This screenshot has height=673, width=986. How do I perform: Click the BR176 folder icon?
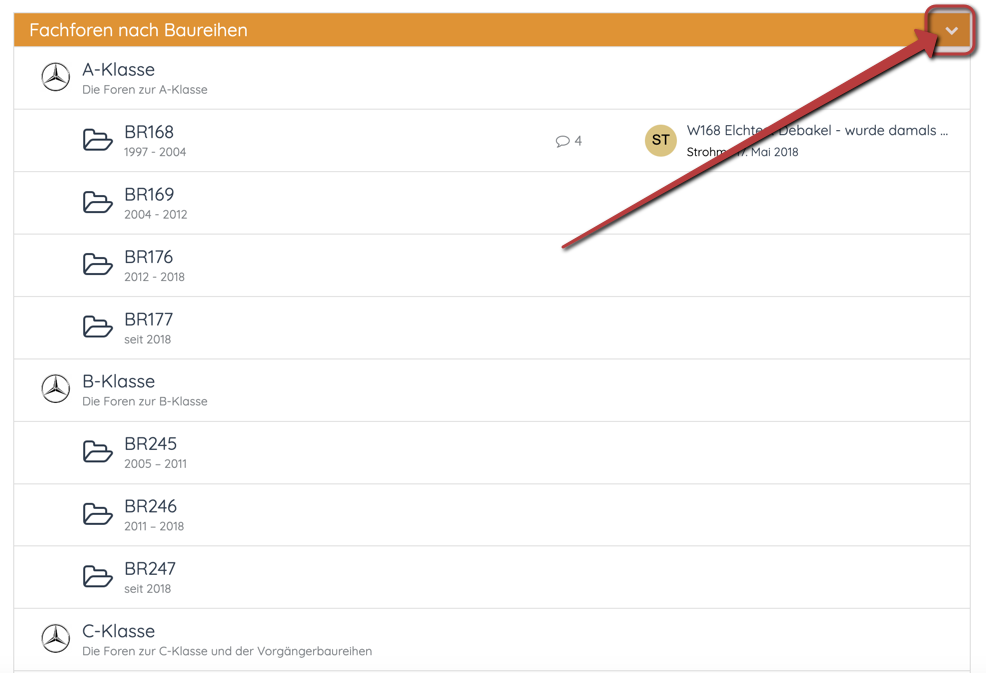[x=97, y=265]
